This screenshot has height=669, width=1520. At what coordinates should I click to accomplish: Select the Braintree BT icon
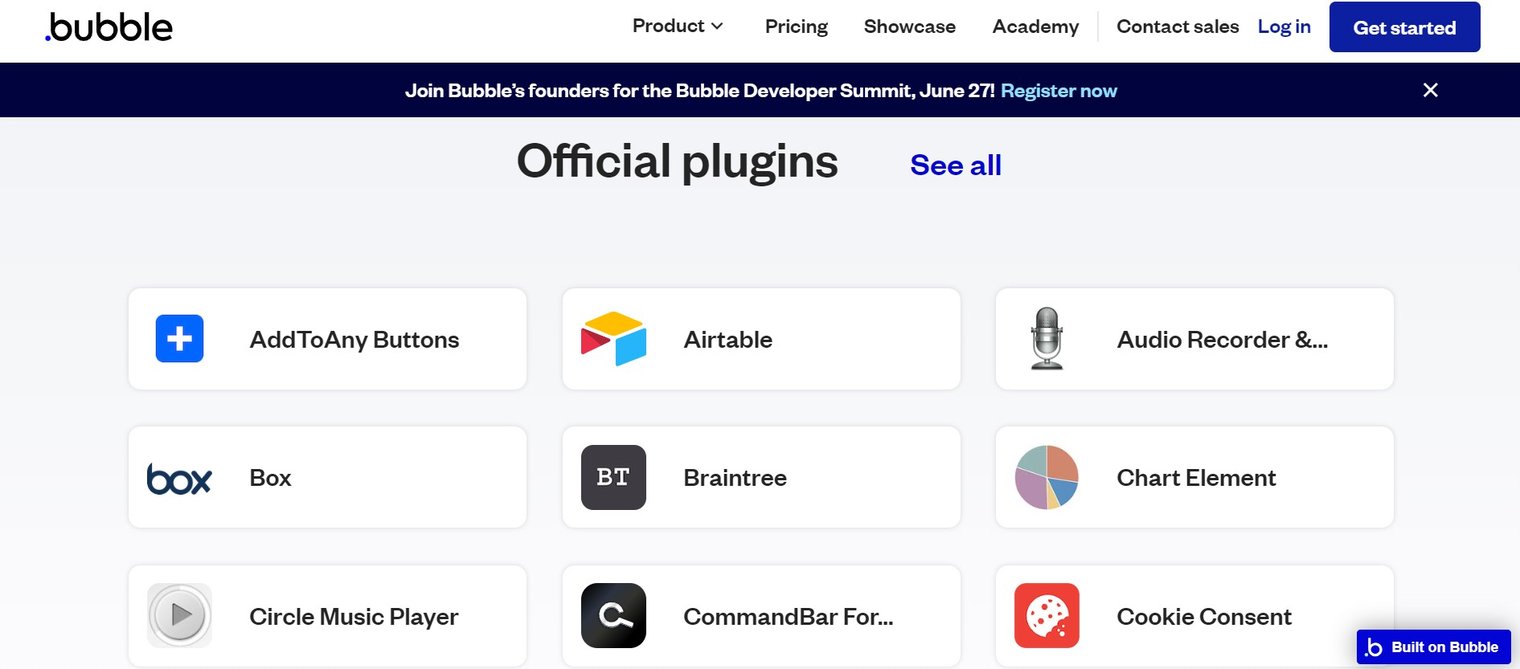[612, 477]
